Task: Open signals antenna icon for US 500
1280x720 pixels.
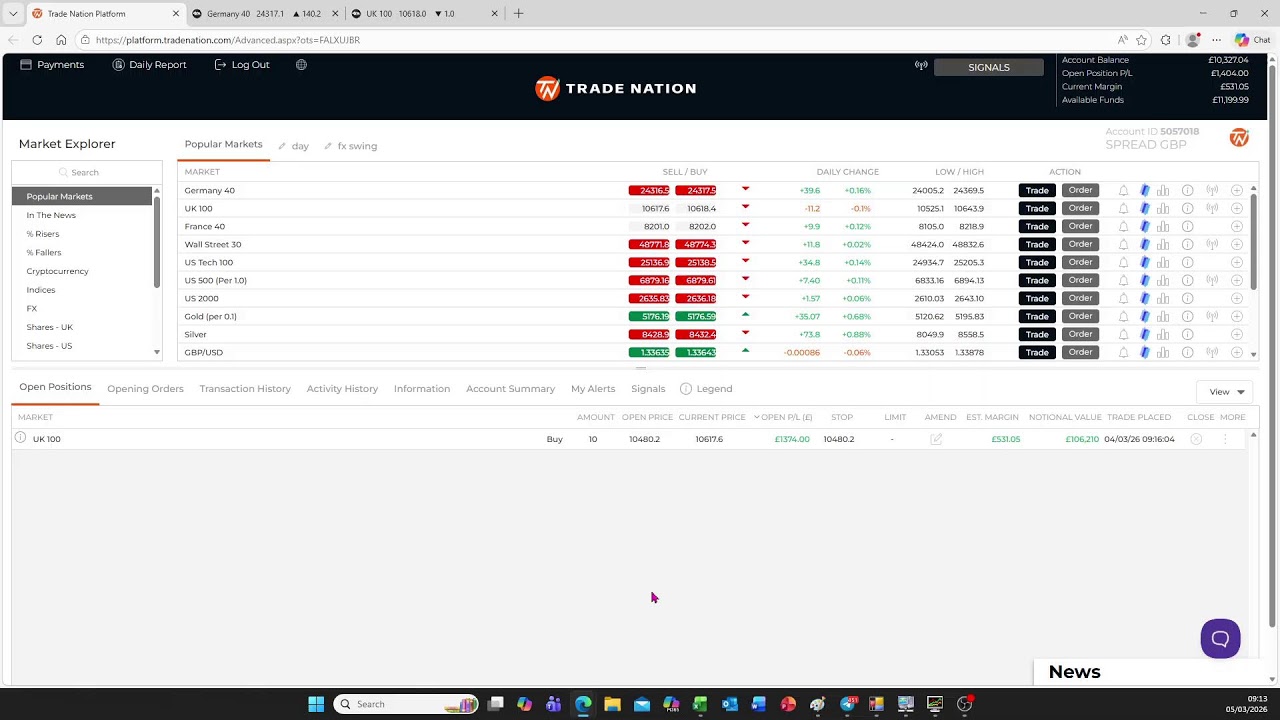Action: pyautogui.click(x=1212, y=280)
